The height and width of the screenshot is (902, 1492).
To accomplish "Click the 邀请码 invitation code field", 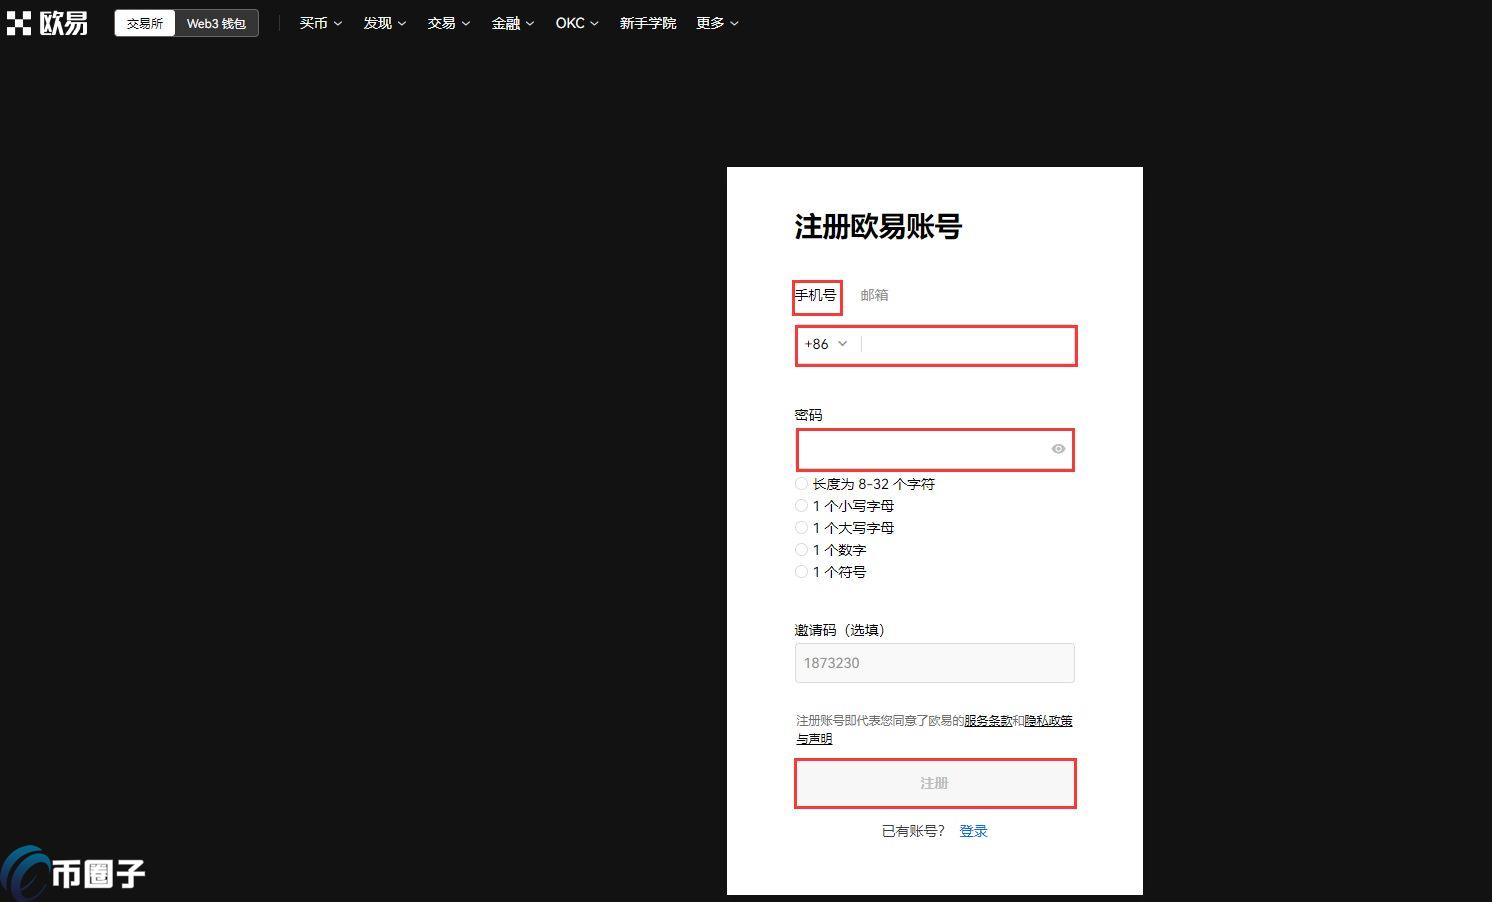I will pos(934,663).
